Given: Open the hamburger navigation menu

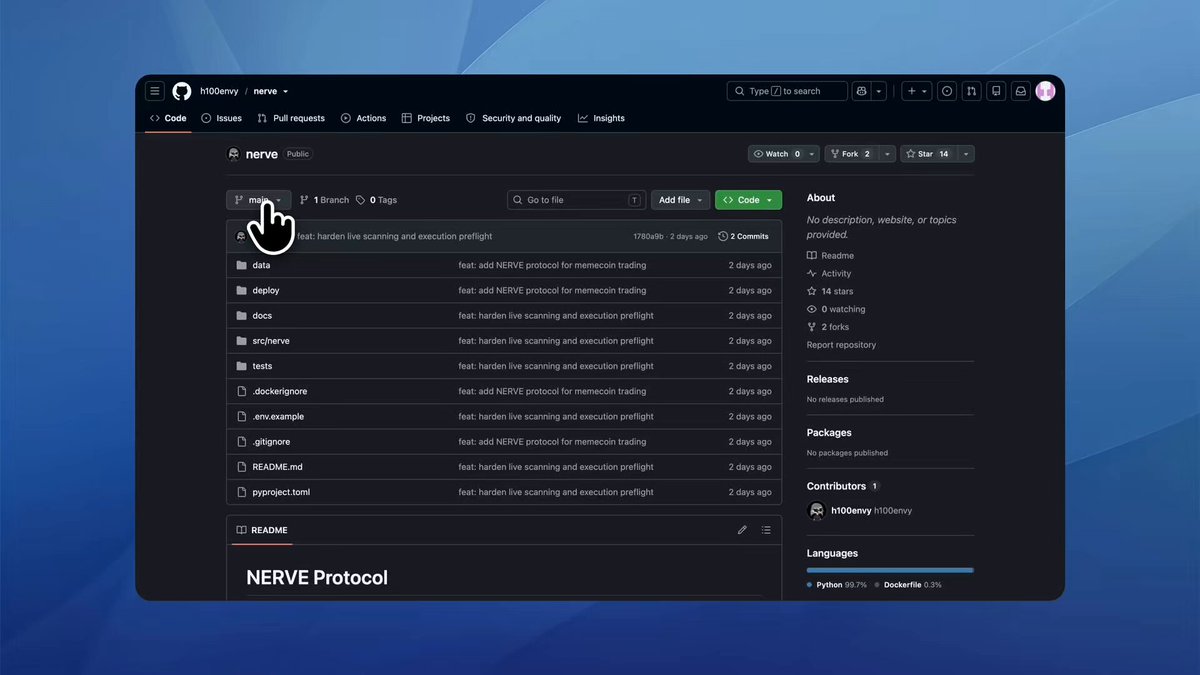Looking at the screenshot, I should click(x=155, y=91).
